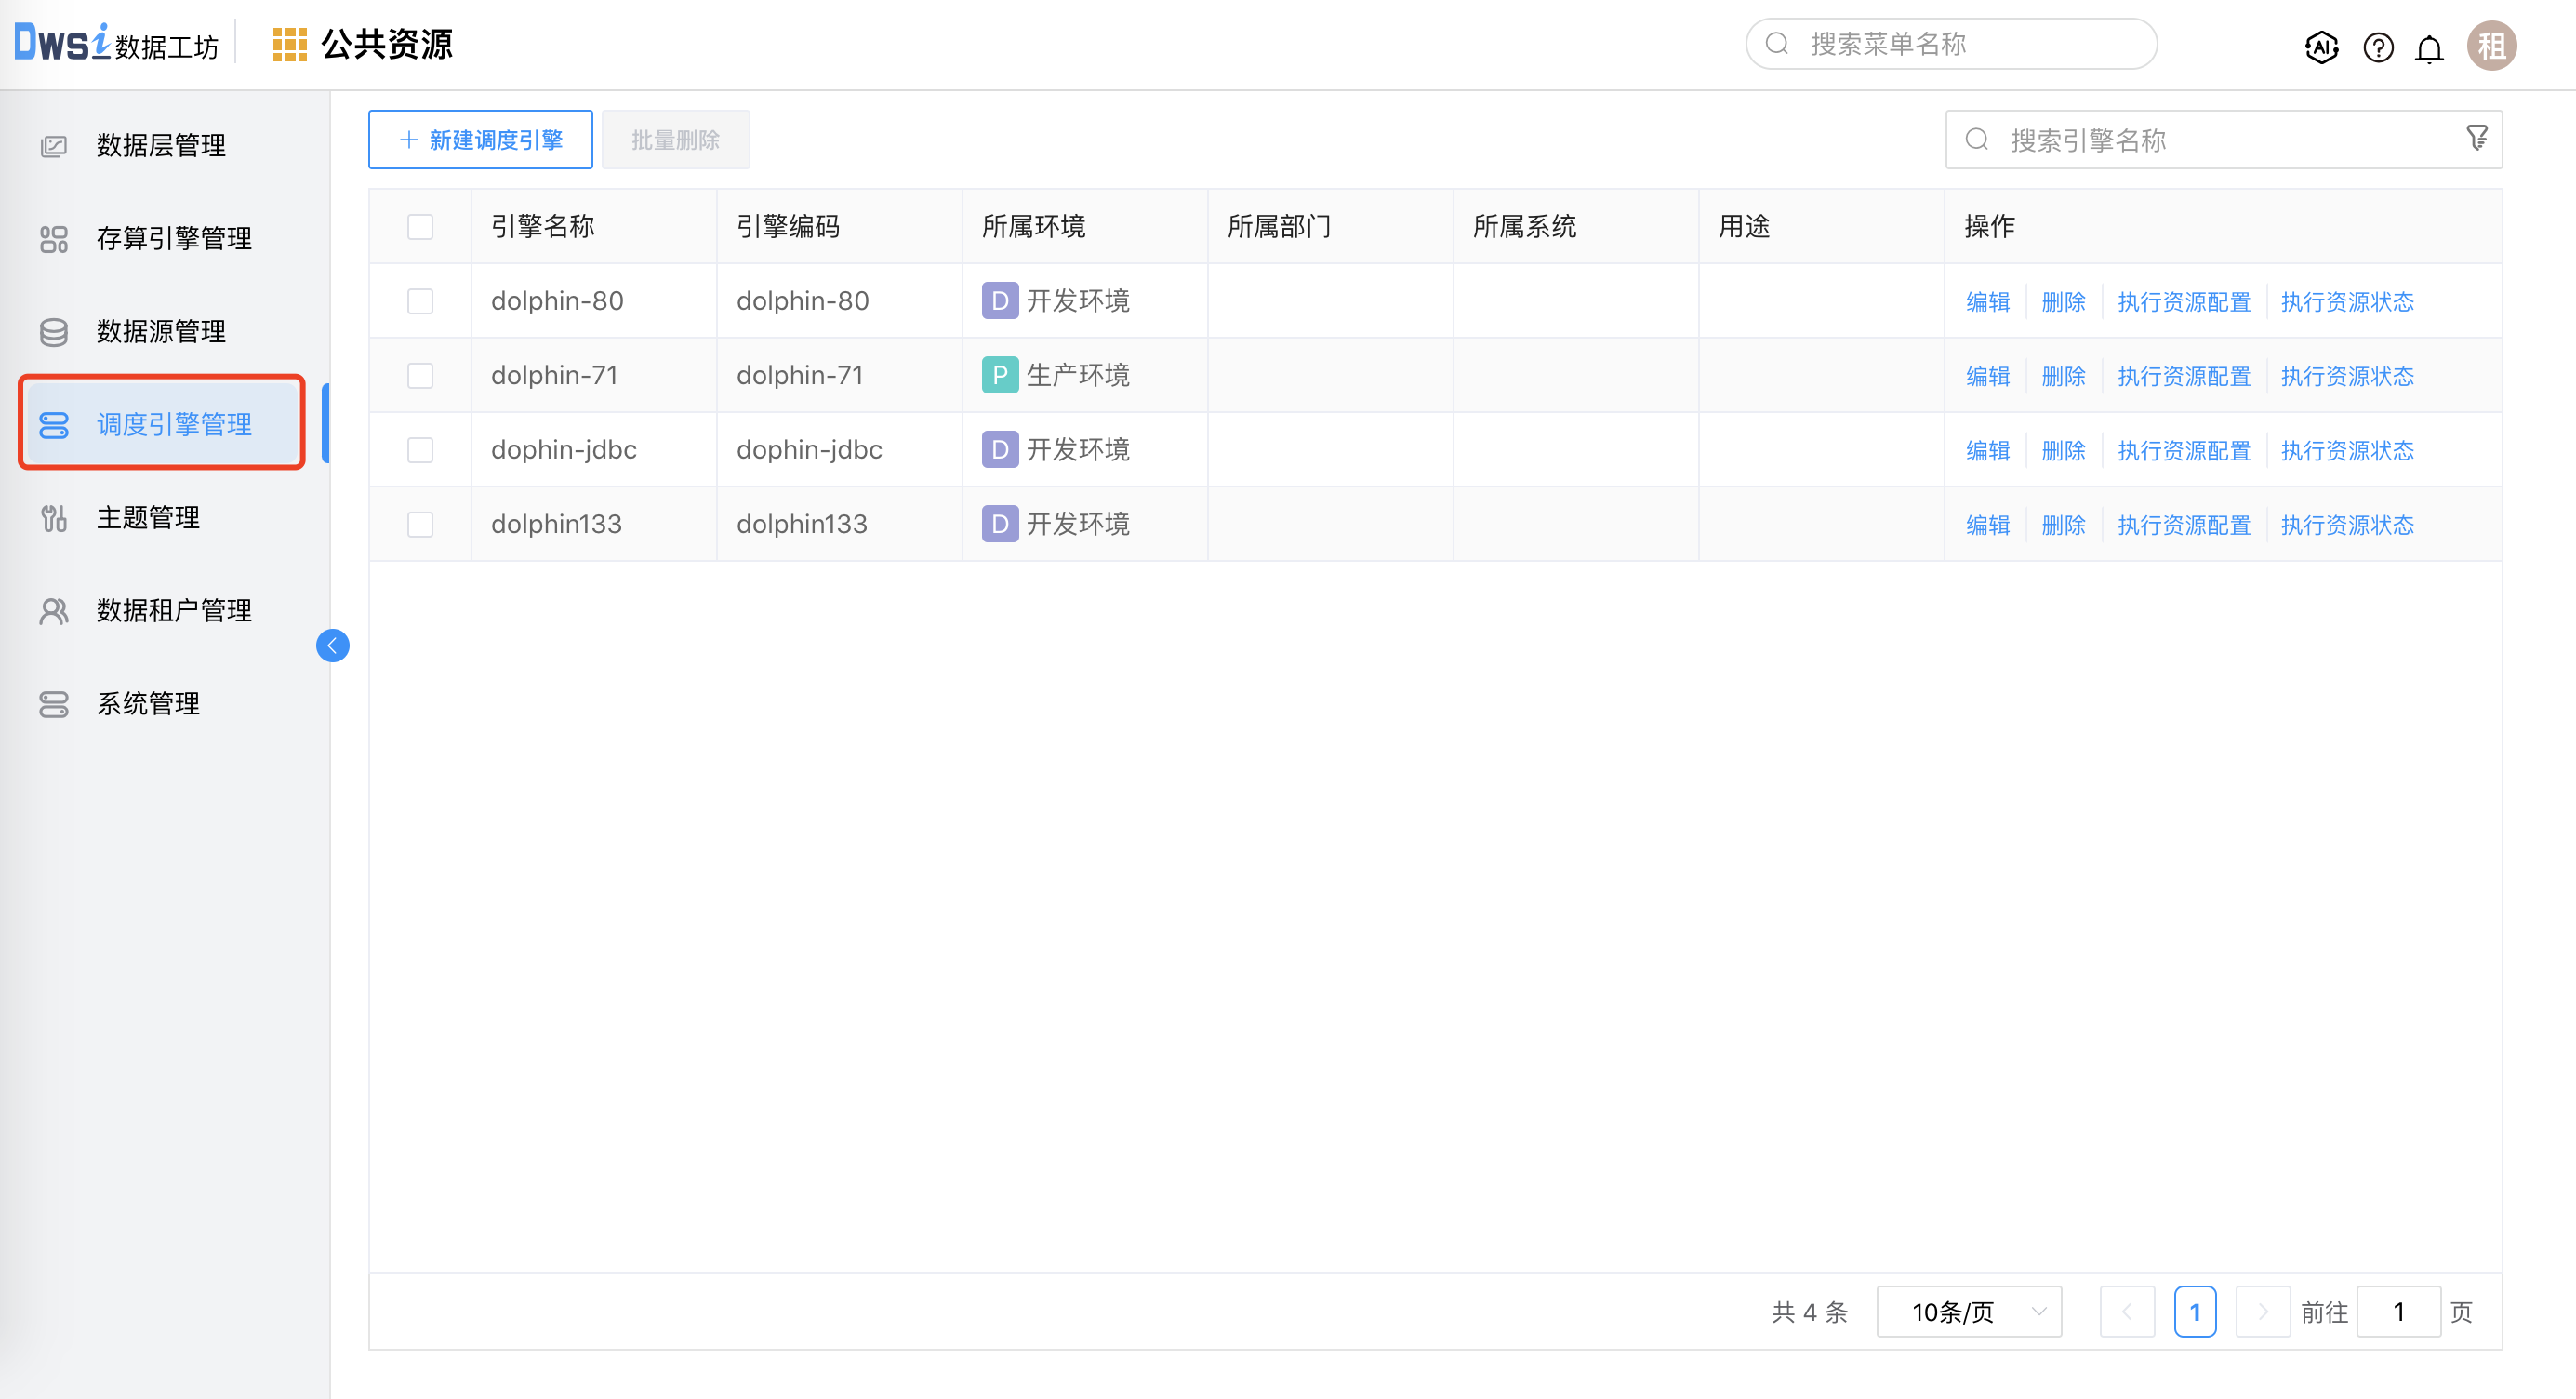The image size is (2576, 1399).
Task: Collapse the left sidebar with chevron button
Action: 333,645
